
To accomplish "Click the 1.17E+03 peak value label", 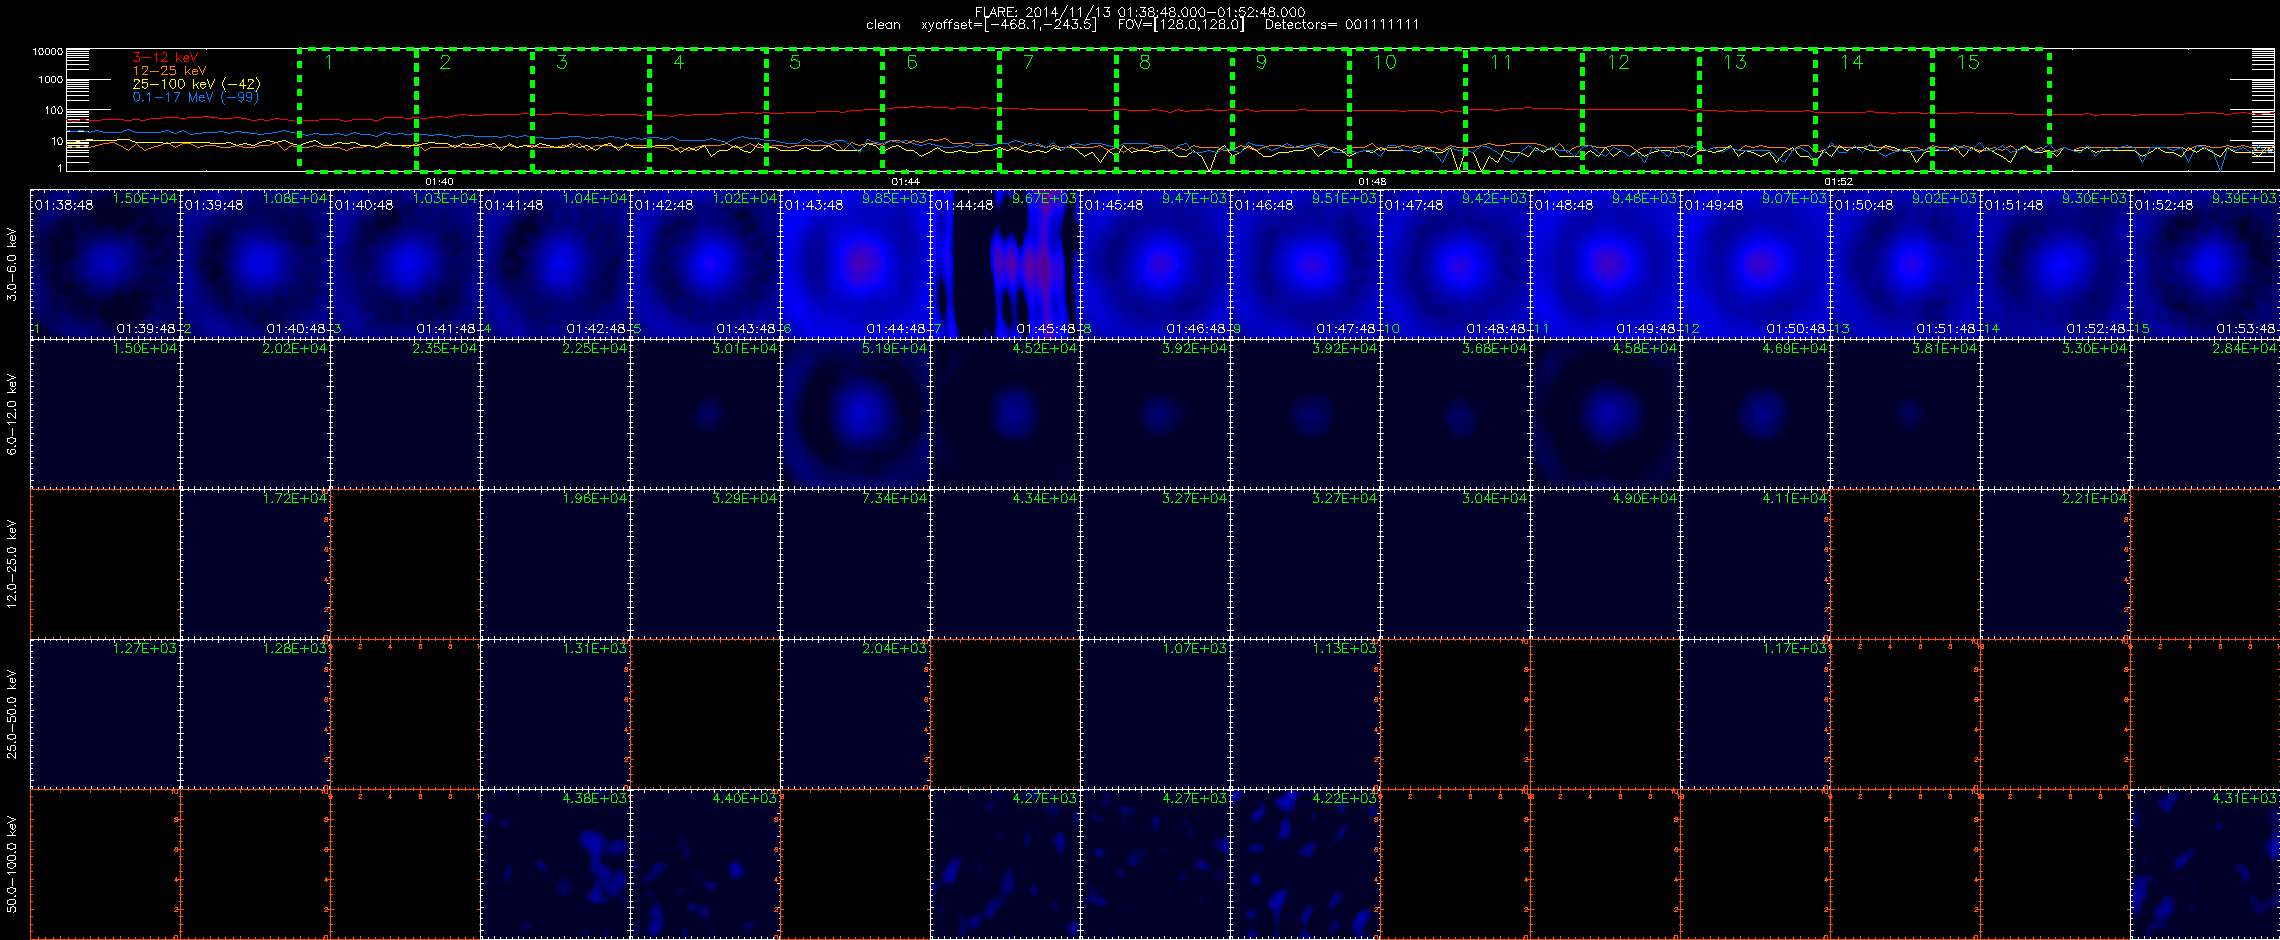I will tap(1795, 649).
